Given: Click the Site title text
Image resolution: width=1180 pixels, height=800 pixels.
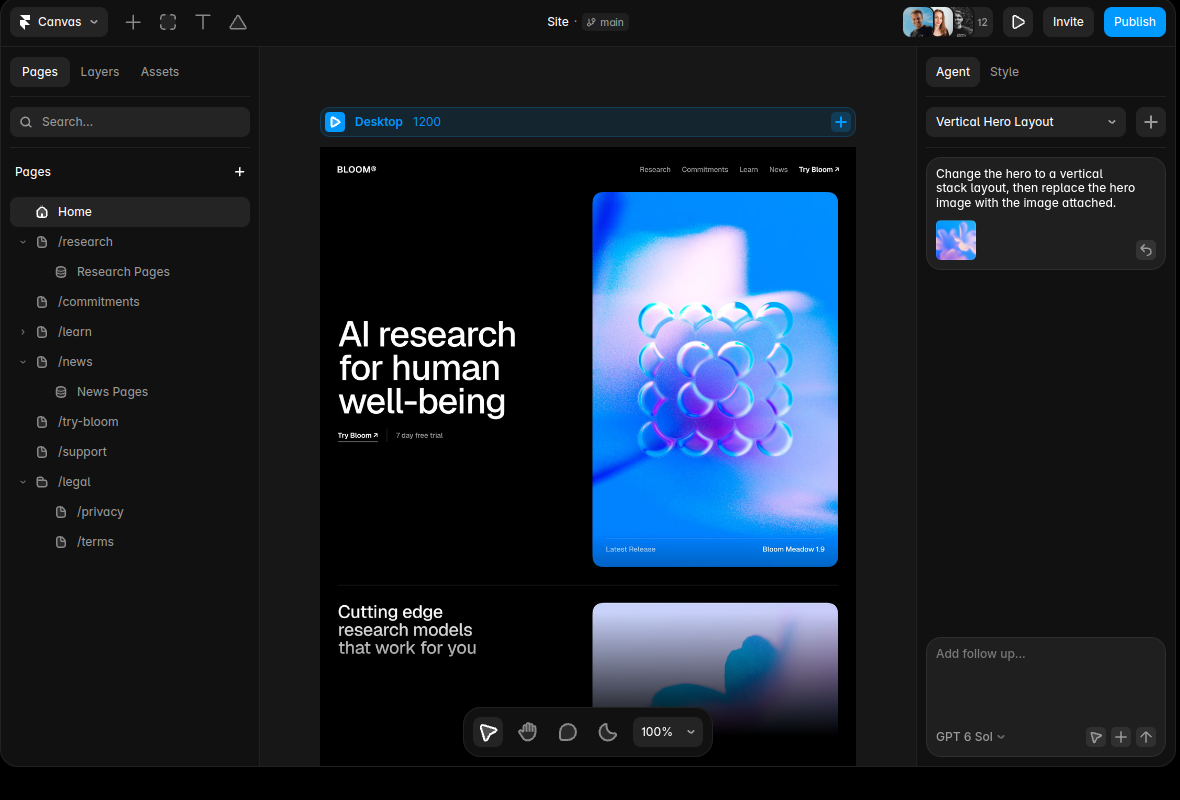Looking at the screenshot, I should pos(558,22).
